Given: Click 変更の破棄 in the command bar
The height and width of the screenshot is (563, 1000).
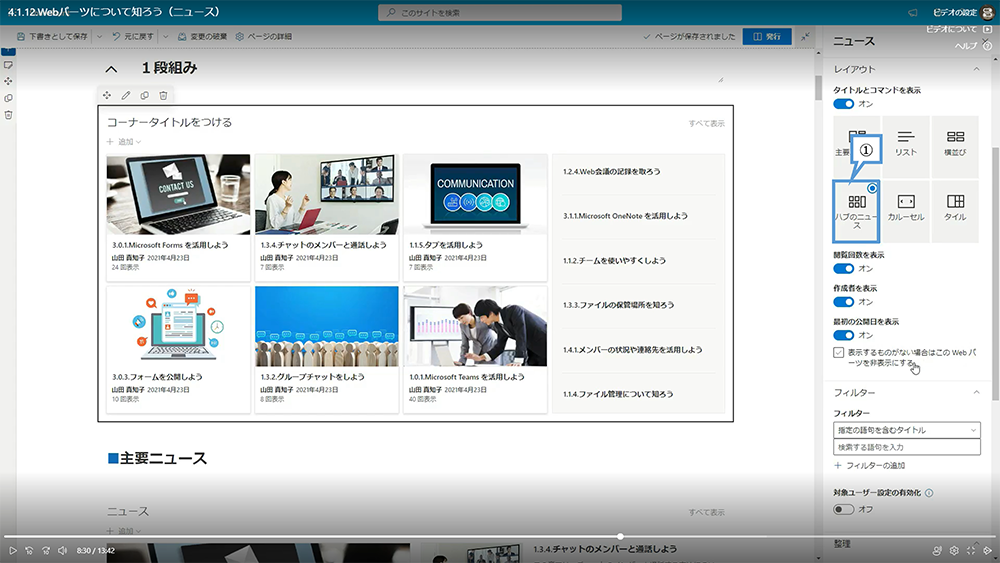Looking at the screenshot, I should (x=202, y=36).
